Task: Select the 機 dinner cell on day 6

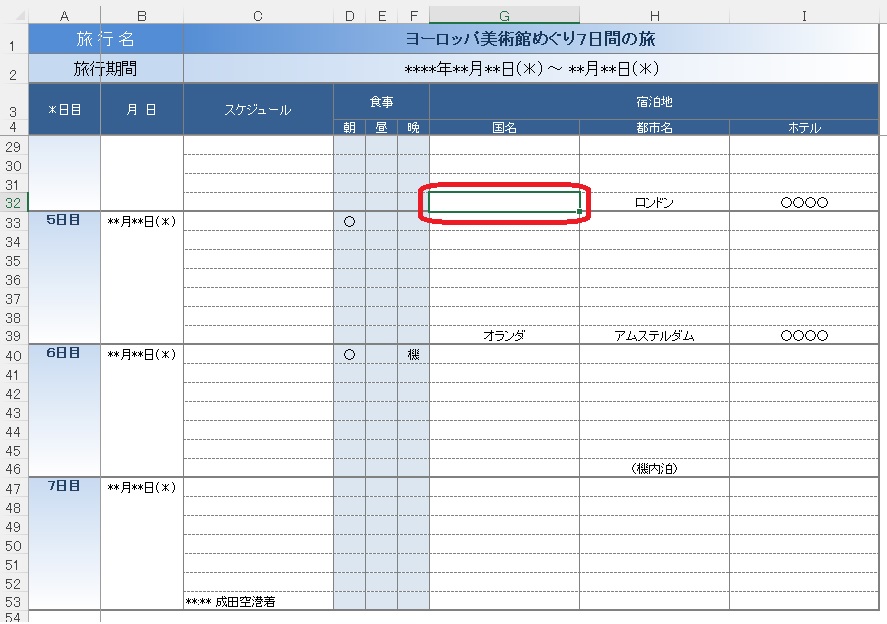Action: [x=413, y=354]
